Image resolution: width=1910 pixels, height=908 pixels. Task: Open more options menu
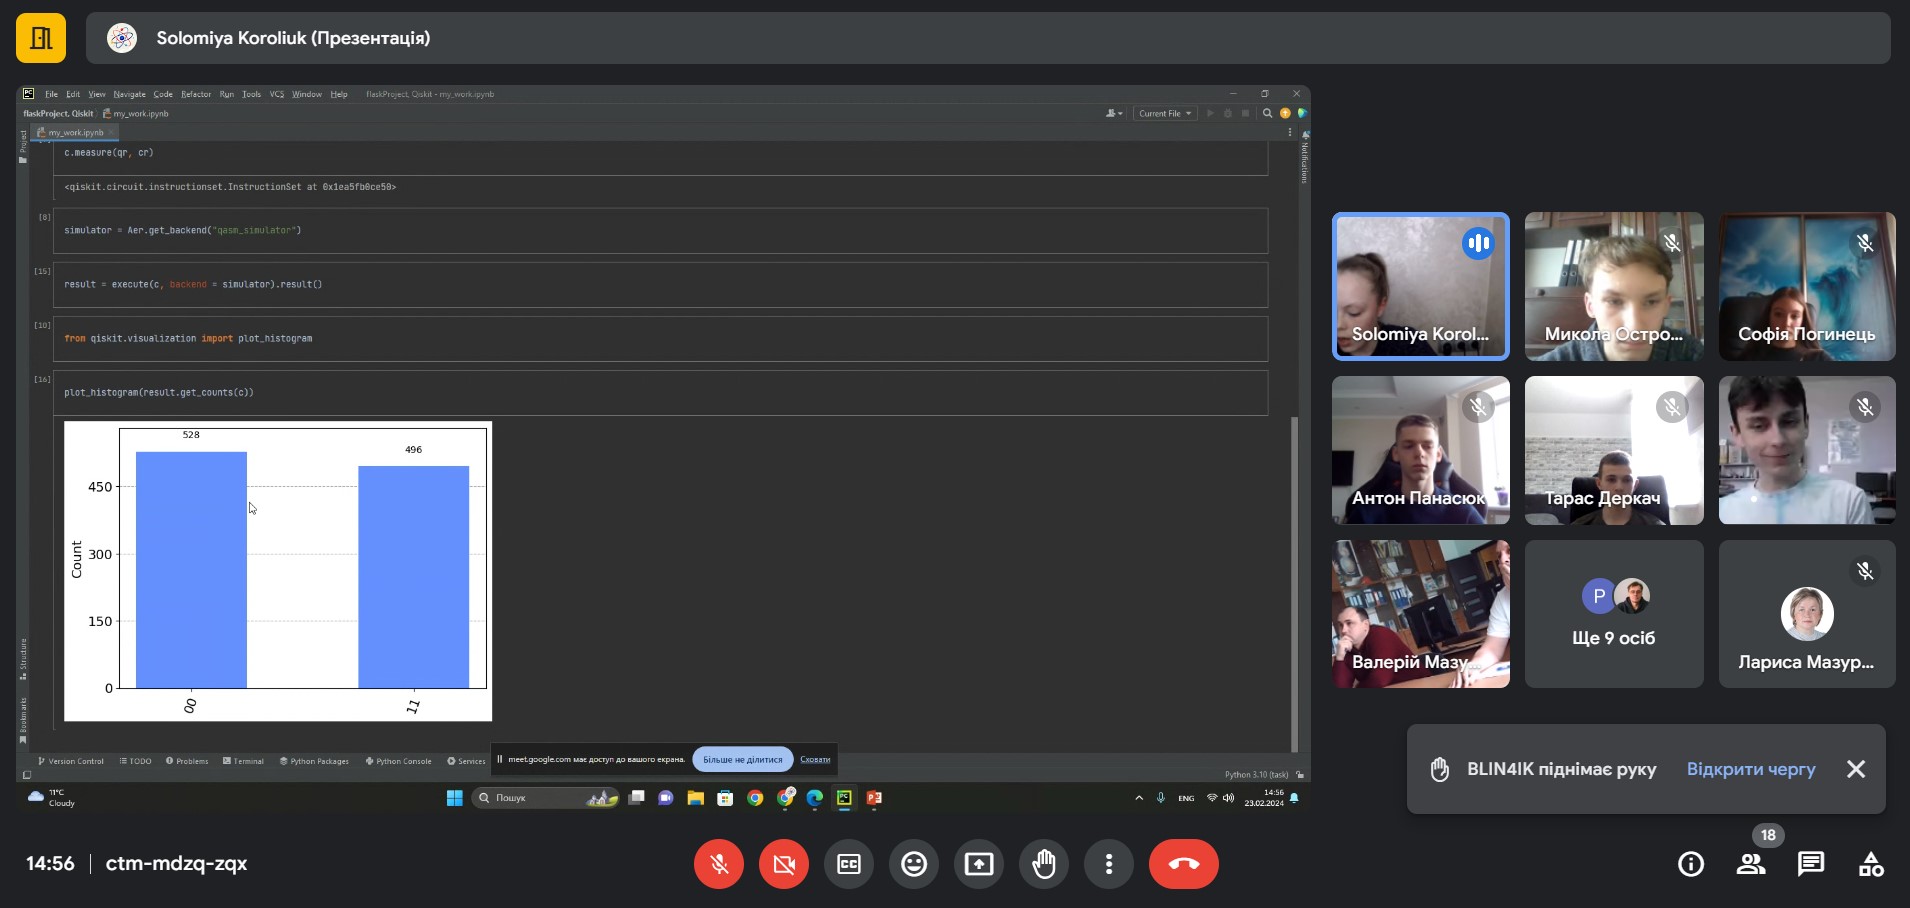[x=1108, y=864]
